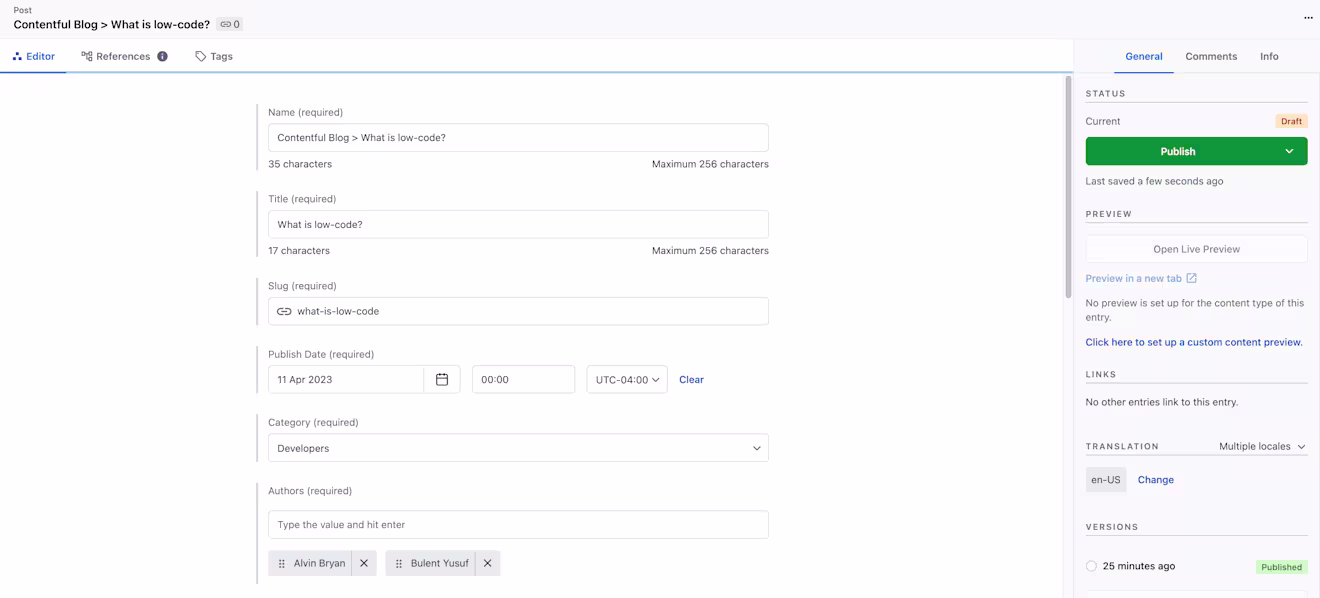
Task: Change the translation locale
Action: coord(1155,480)
